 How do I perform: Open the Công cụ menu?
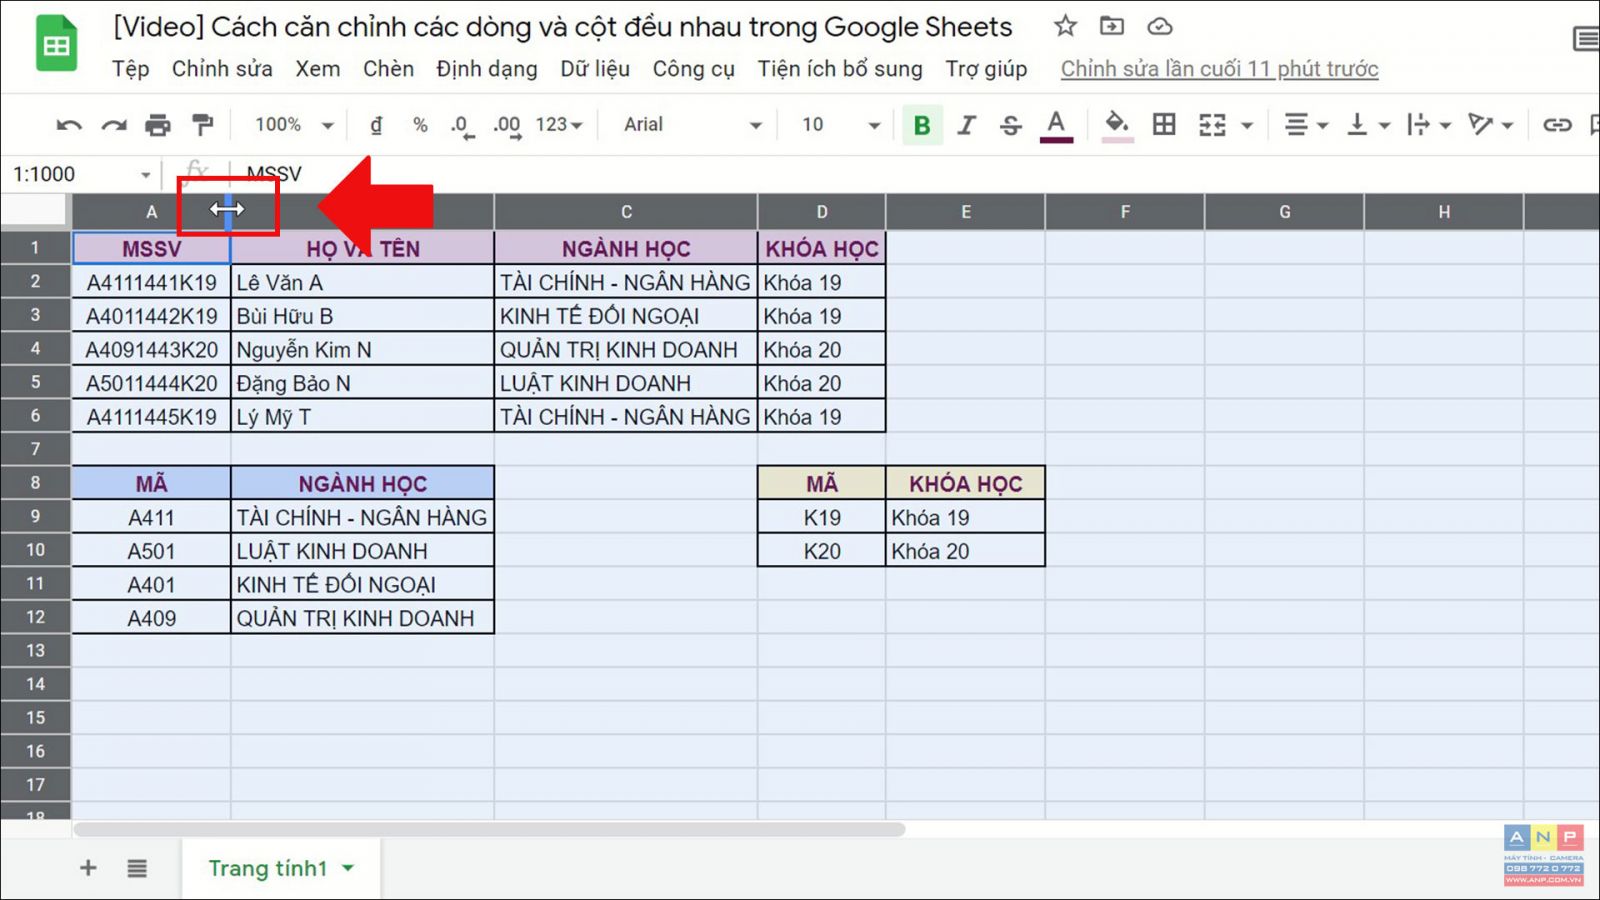click(x=693, y=69)
